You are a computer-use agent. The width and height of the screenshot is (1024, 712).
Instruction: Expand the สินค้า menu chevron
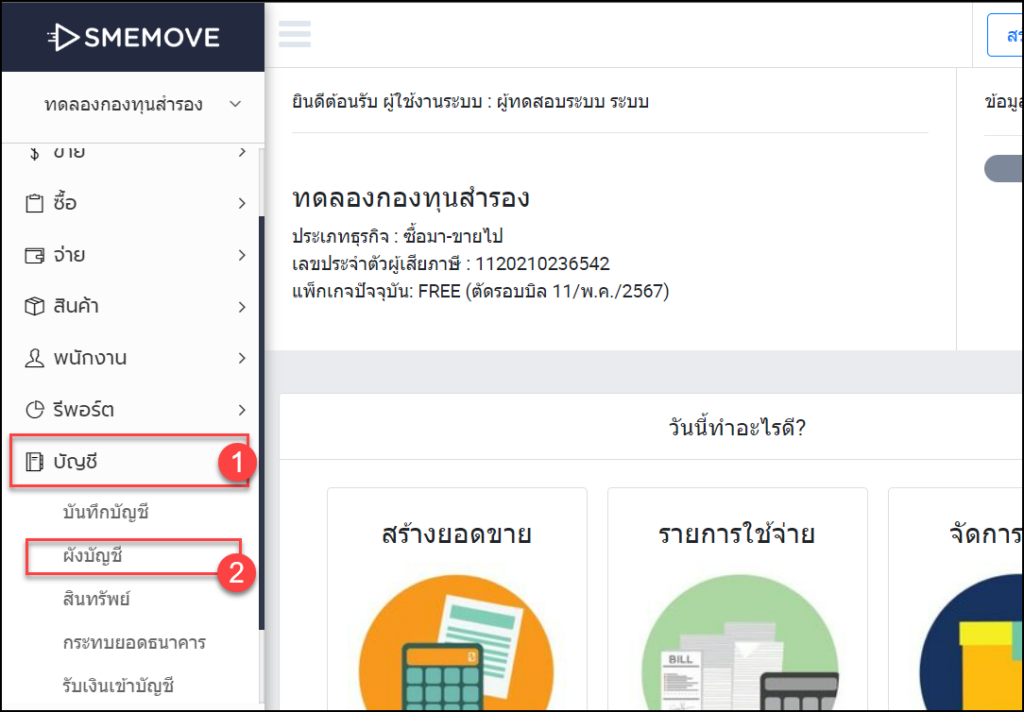(241, 306)
